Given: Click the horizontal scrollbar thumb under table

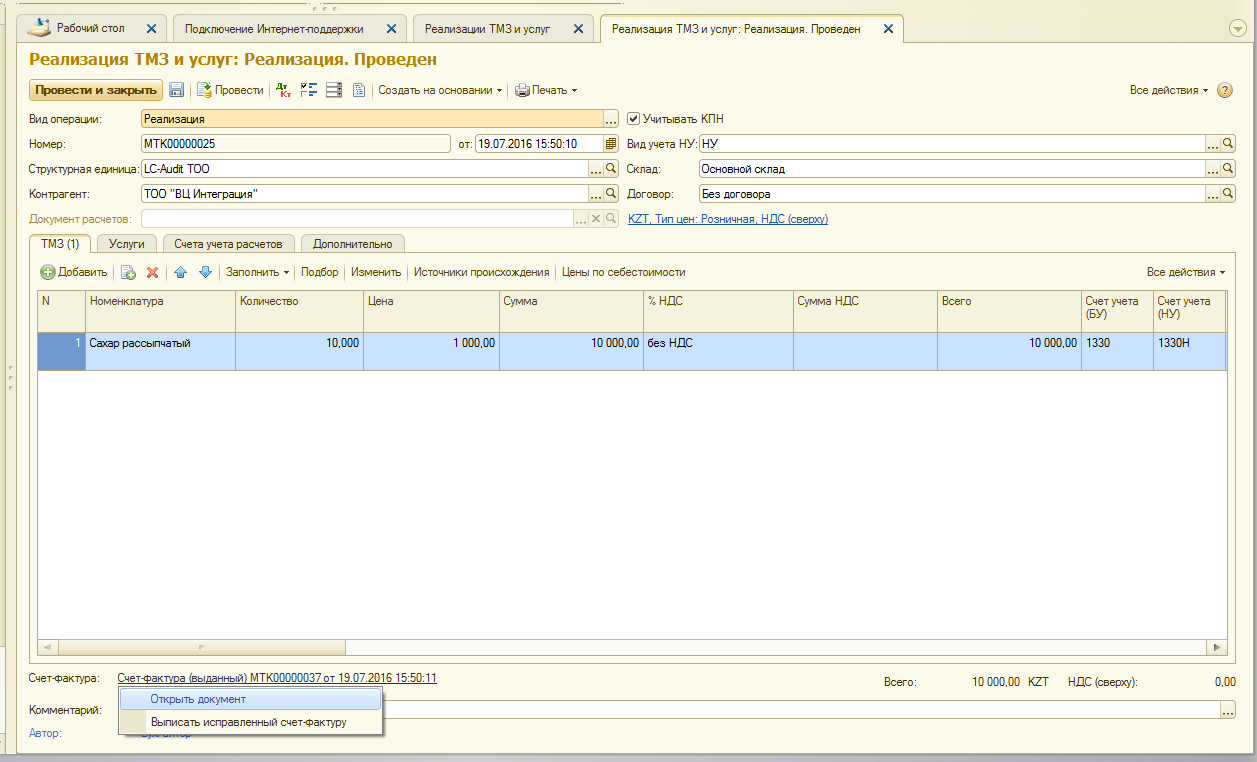Looking at the screenshot, I should point(201,647).
